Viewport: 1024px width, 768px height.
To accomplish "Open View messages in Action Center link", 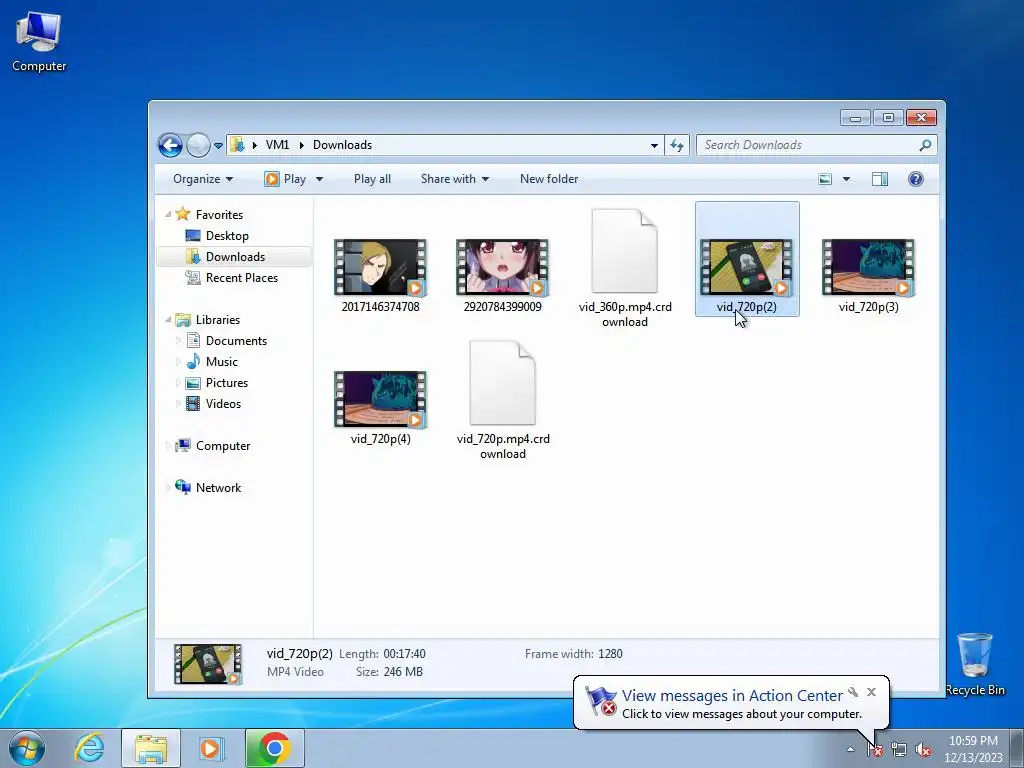I will point(732,696).
